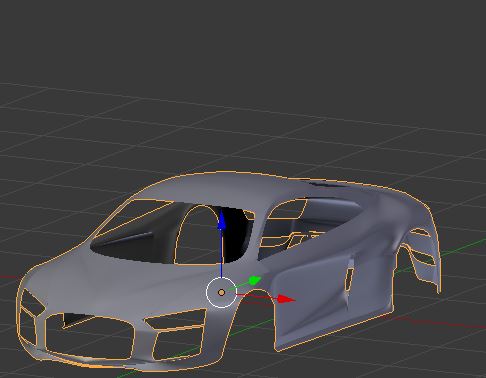This screenshot has width=486, height=378.
Task: Click the red X-axis line on the right of the grid
Action: click(x=443, y=323)
